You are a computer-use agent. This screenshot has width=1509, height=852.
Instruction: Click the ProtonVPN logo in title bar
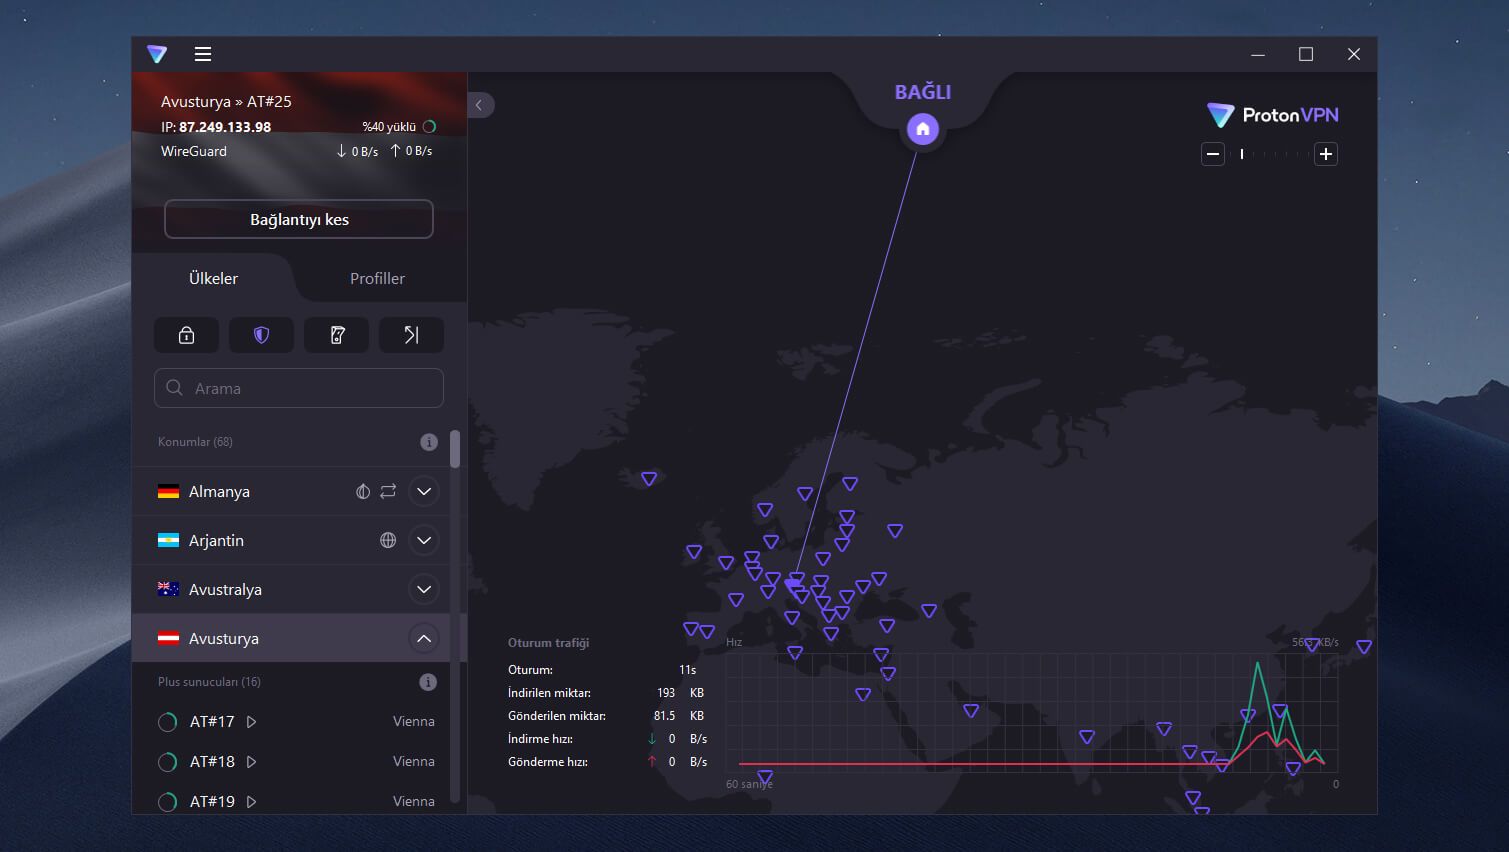pos(157,54)
